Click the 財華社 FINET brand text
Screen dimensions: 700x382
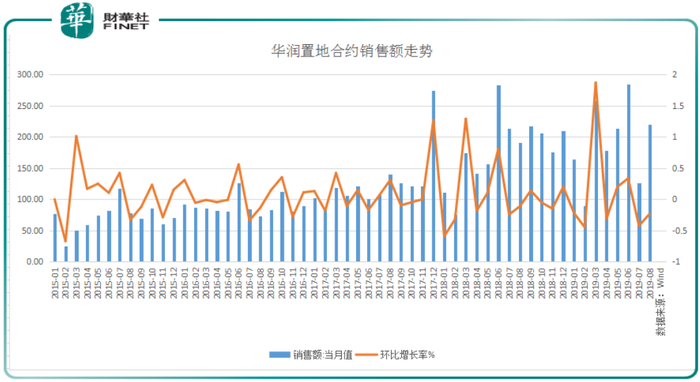[125, 21]
